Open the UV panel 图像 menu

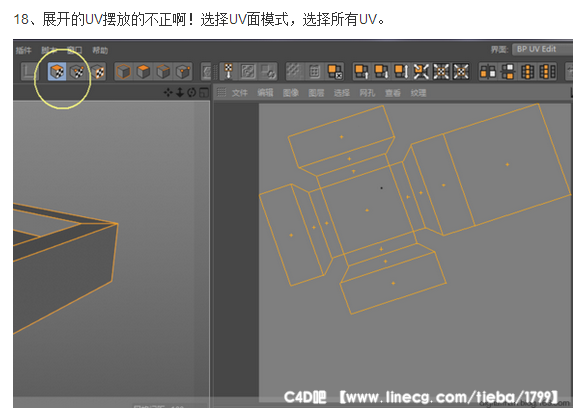(x=291, y=93)
